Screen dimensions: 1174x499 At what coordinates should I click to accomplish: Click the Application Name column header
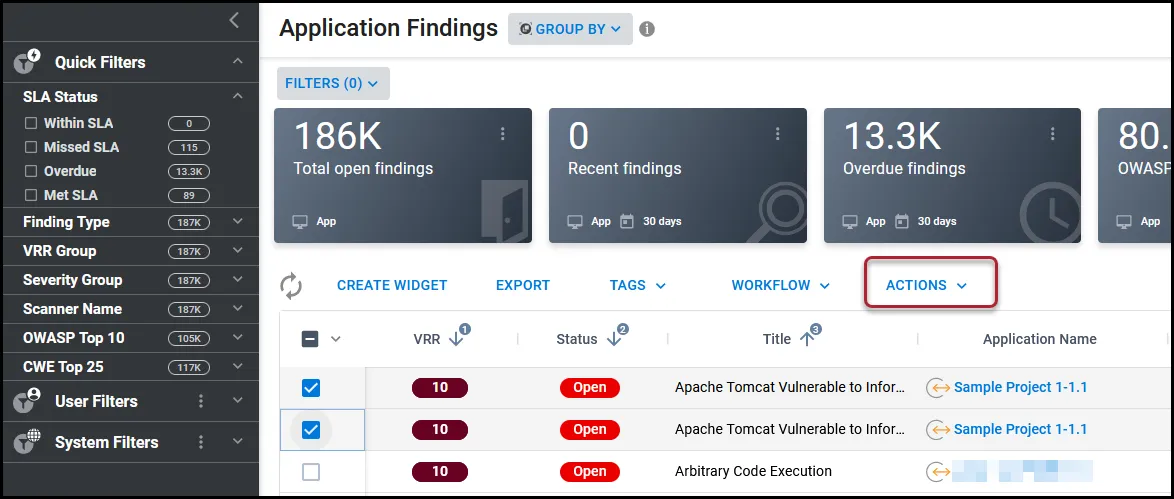1039,339
